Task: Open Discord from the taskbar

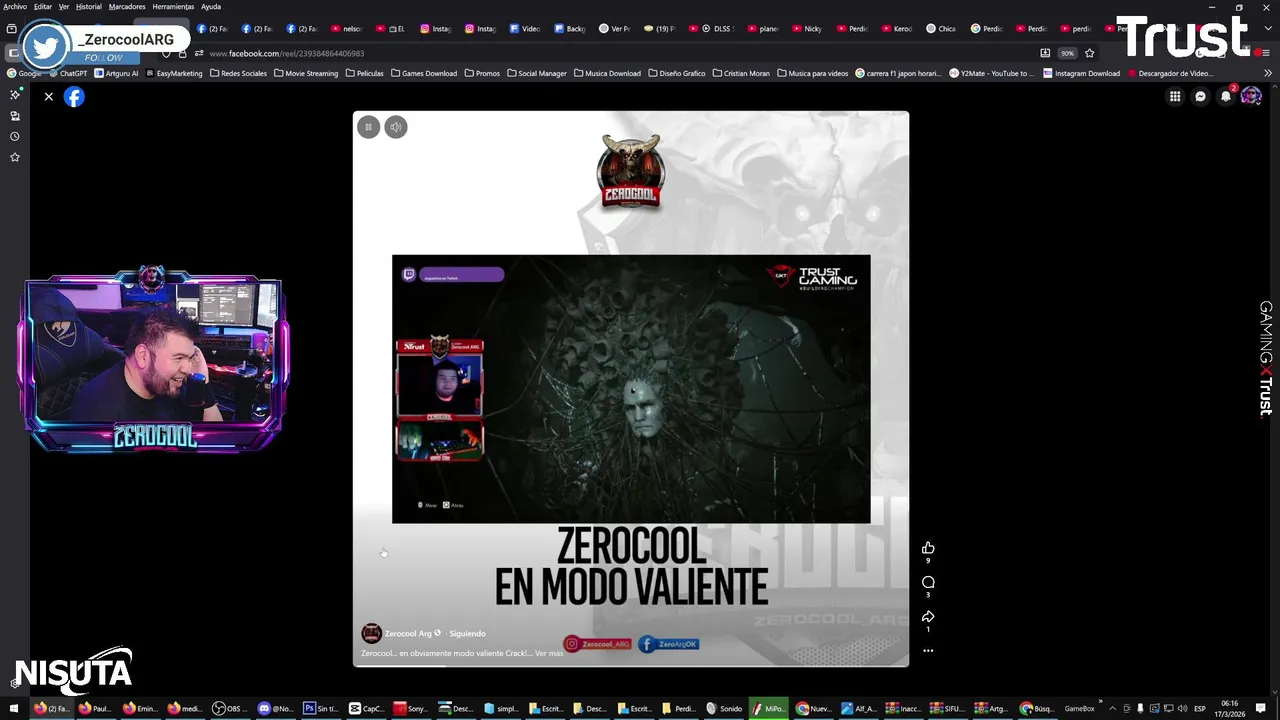Action: [x=275, y=708]
